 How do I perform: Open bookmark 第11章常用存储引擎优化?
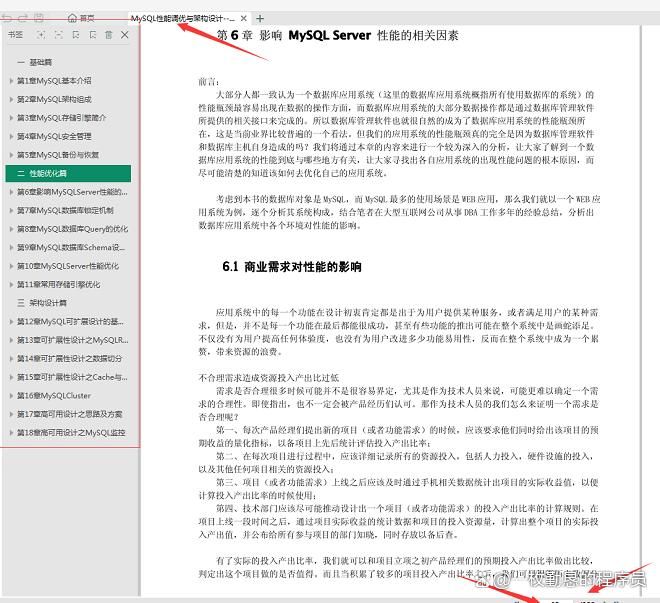click(59, 284)
